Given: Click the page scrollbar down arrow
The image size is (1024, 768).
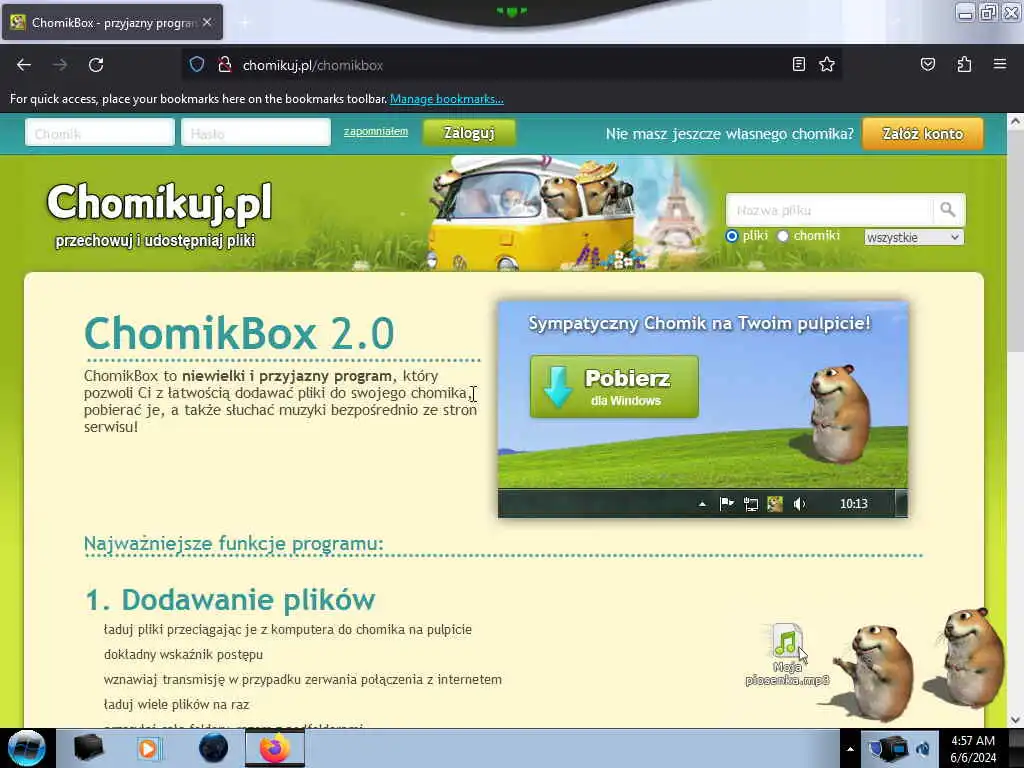Looking at the screenshot, I should (x=1015, y=720).
